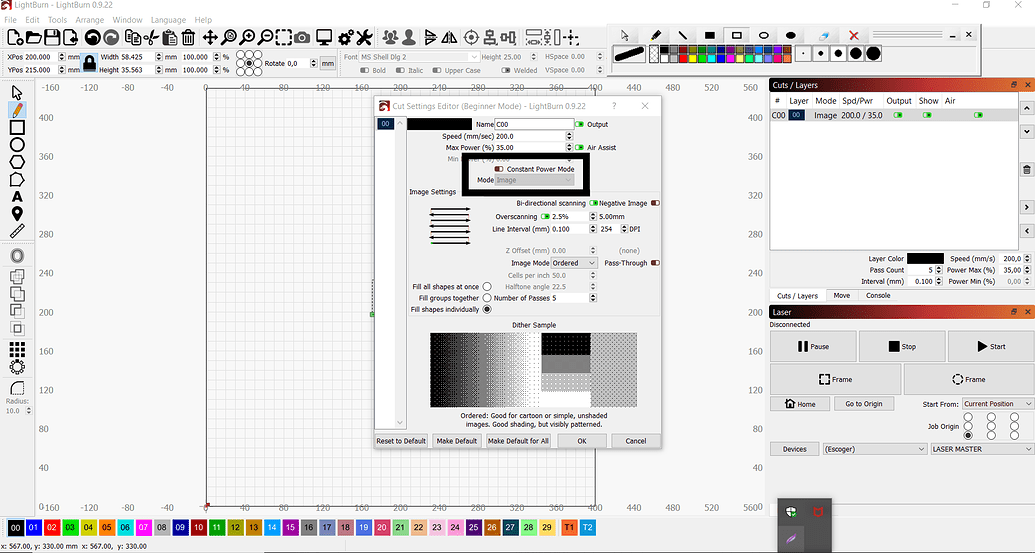1035x553 pixels.
Task: Open Settings gears icon
Action: pyautogui.click(x=345, y=38)
